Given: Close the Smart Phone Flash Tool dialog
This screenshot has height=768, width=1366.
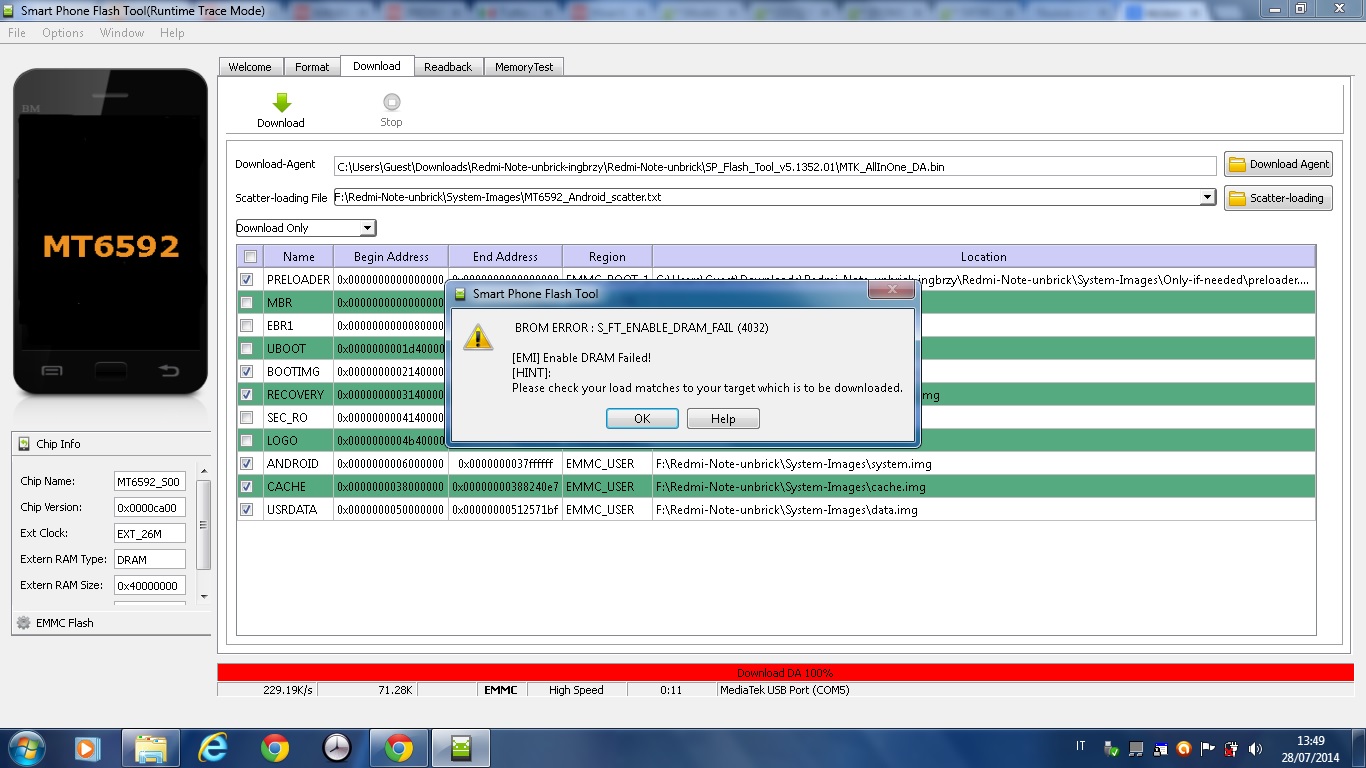Looking at the screenshot, I should (x=890, y=291).
